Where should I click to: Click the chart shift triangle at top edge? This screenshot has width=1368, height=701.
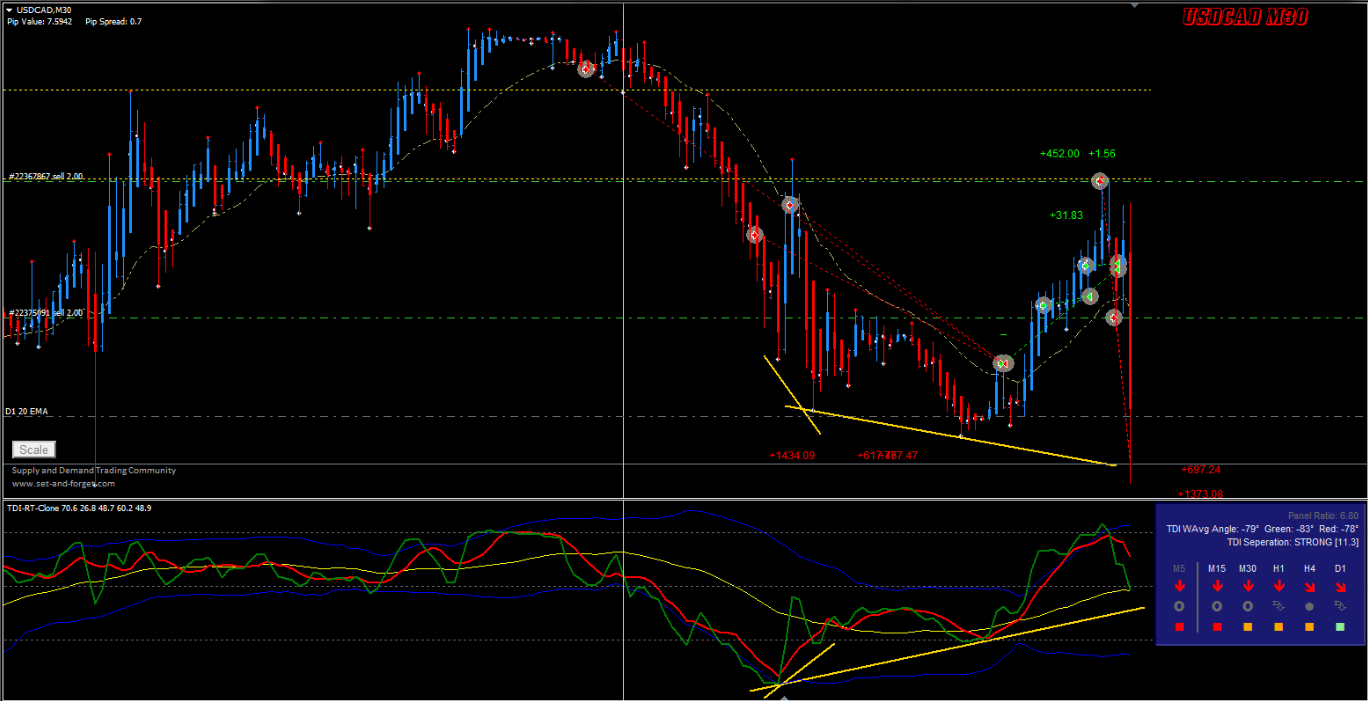[1134, 5]
